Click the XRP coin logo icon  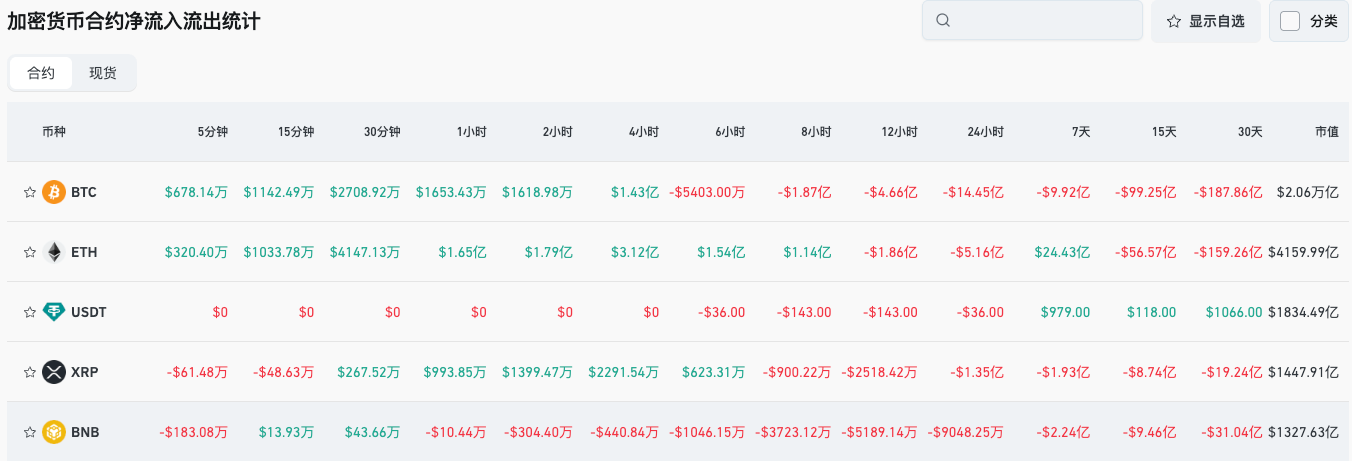pos(54,372)
